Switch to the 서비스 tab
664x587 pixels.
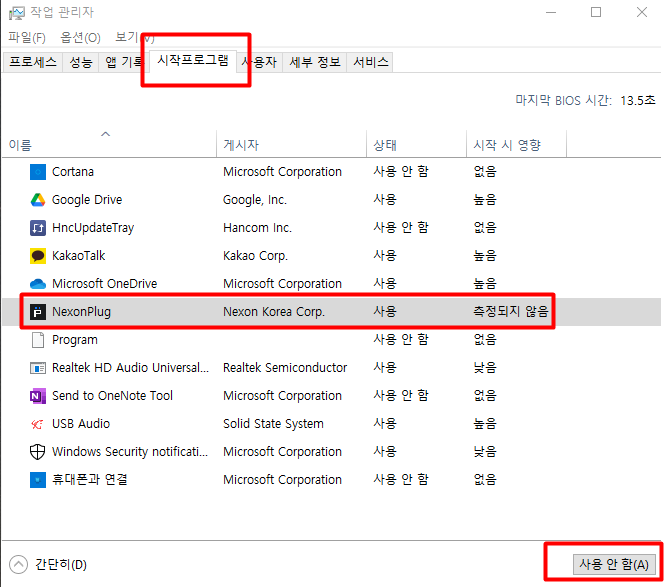pos(370,62)
